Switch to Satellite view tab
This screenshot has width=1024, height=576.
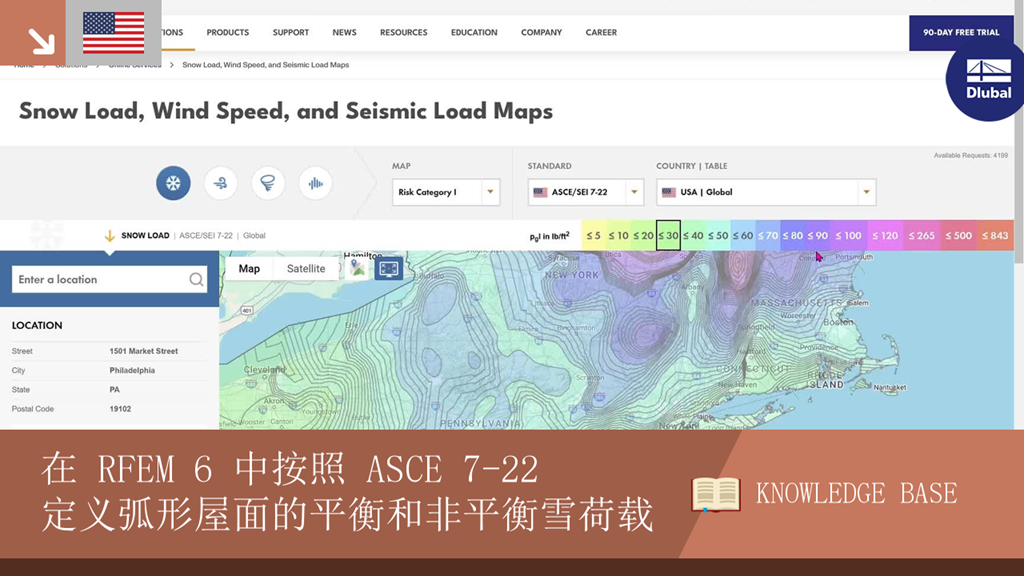coord(306,268)
